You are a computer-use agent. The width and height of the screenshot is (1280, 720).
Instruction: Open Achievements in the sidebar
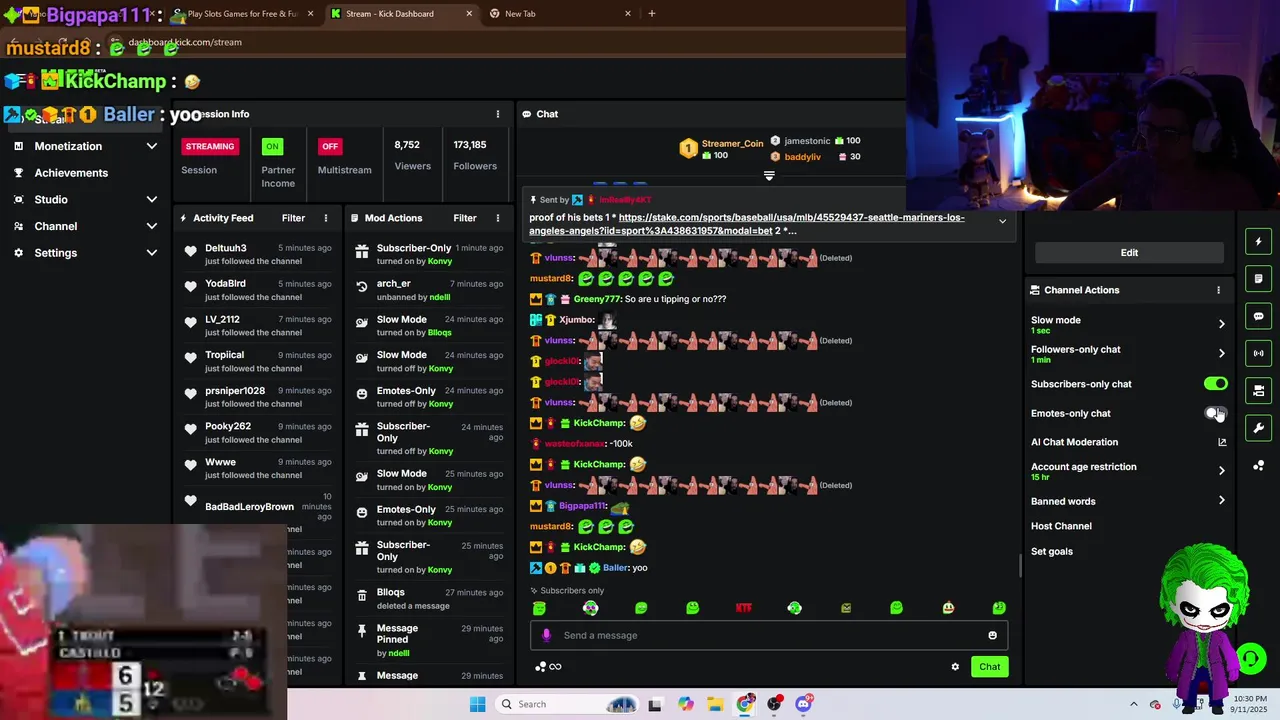tap(71, 173)
